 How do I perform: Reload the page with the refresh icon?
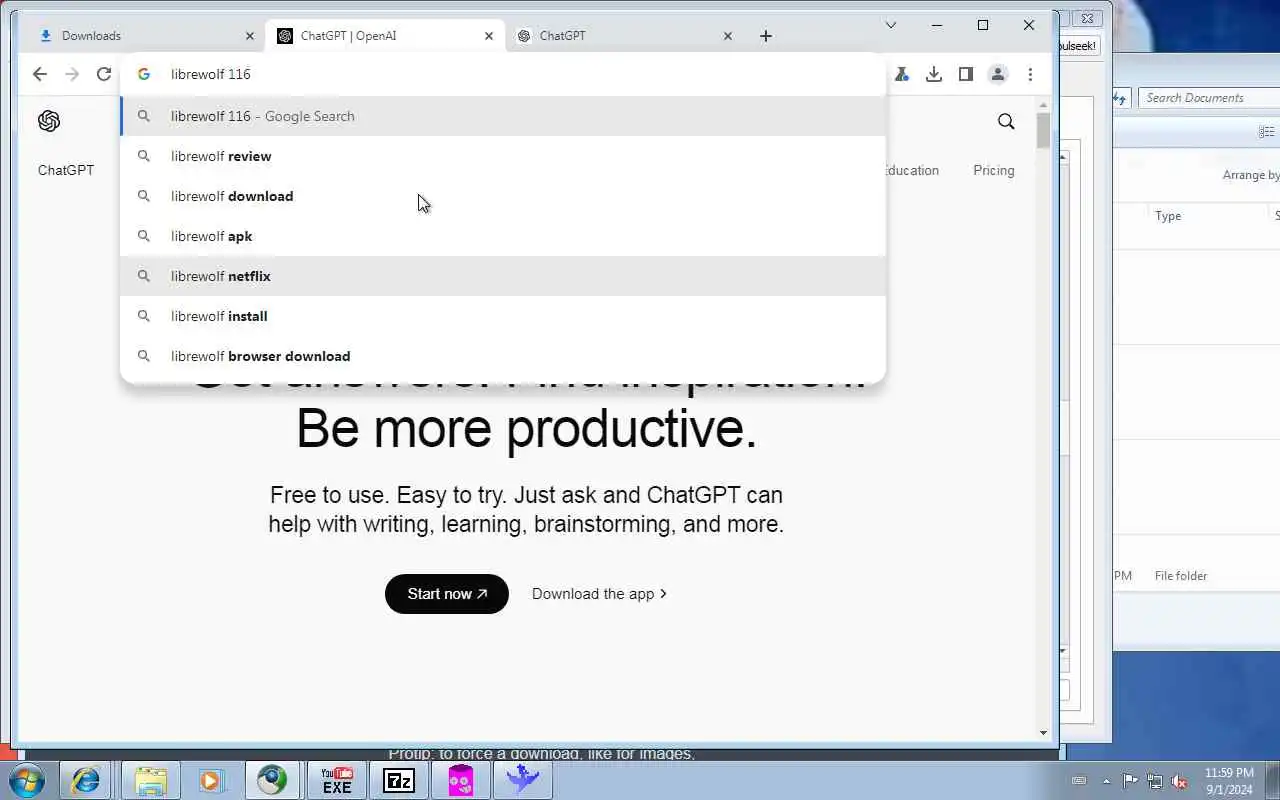pos(103,74)
